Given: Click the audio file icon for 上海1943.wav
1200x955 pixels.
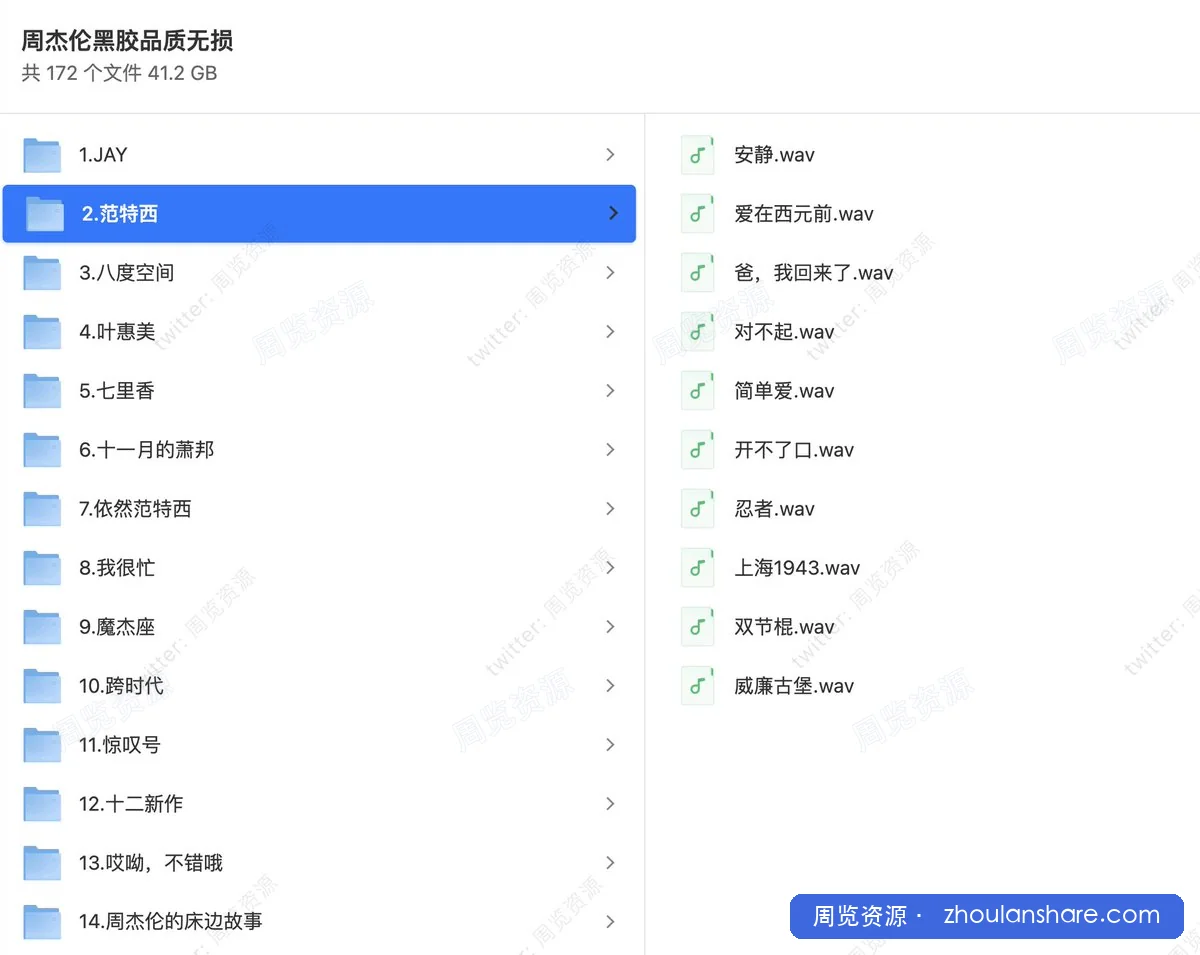Looking at the screenshot, I should coord(698,568).
